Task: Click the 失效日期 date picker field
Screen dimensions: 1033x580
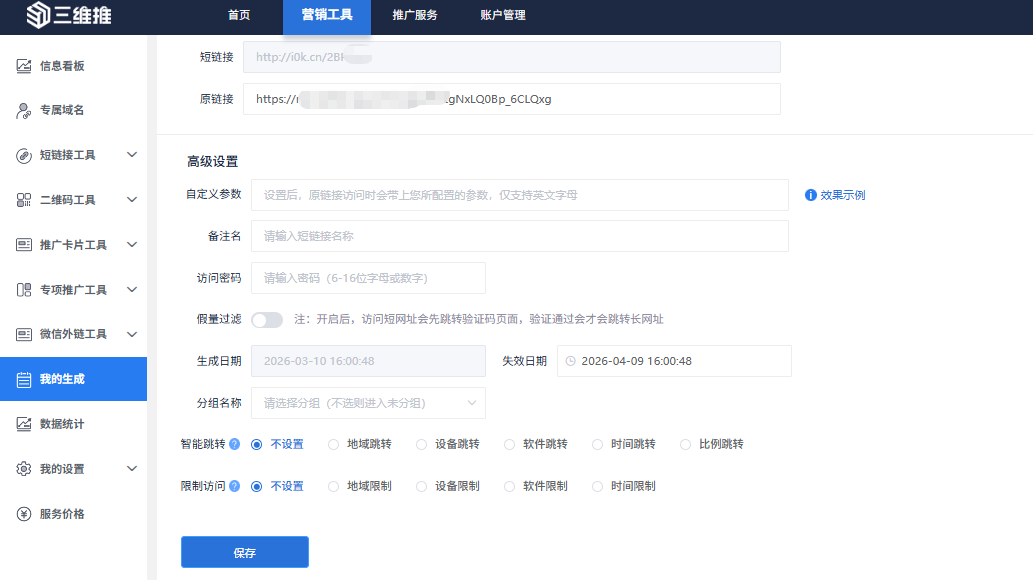Action: pyautogui.click(x=674, y=361)
